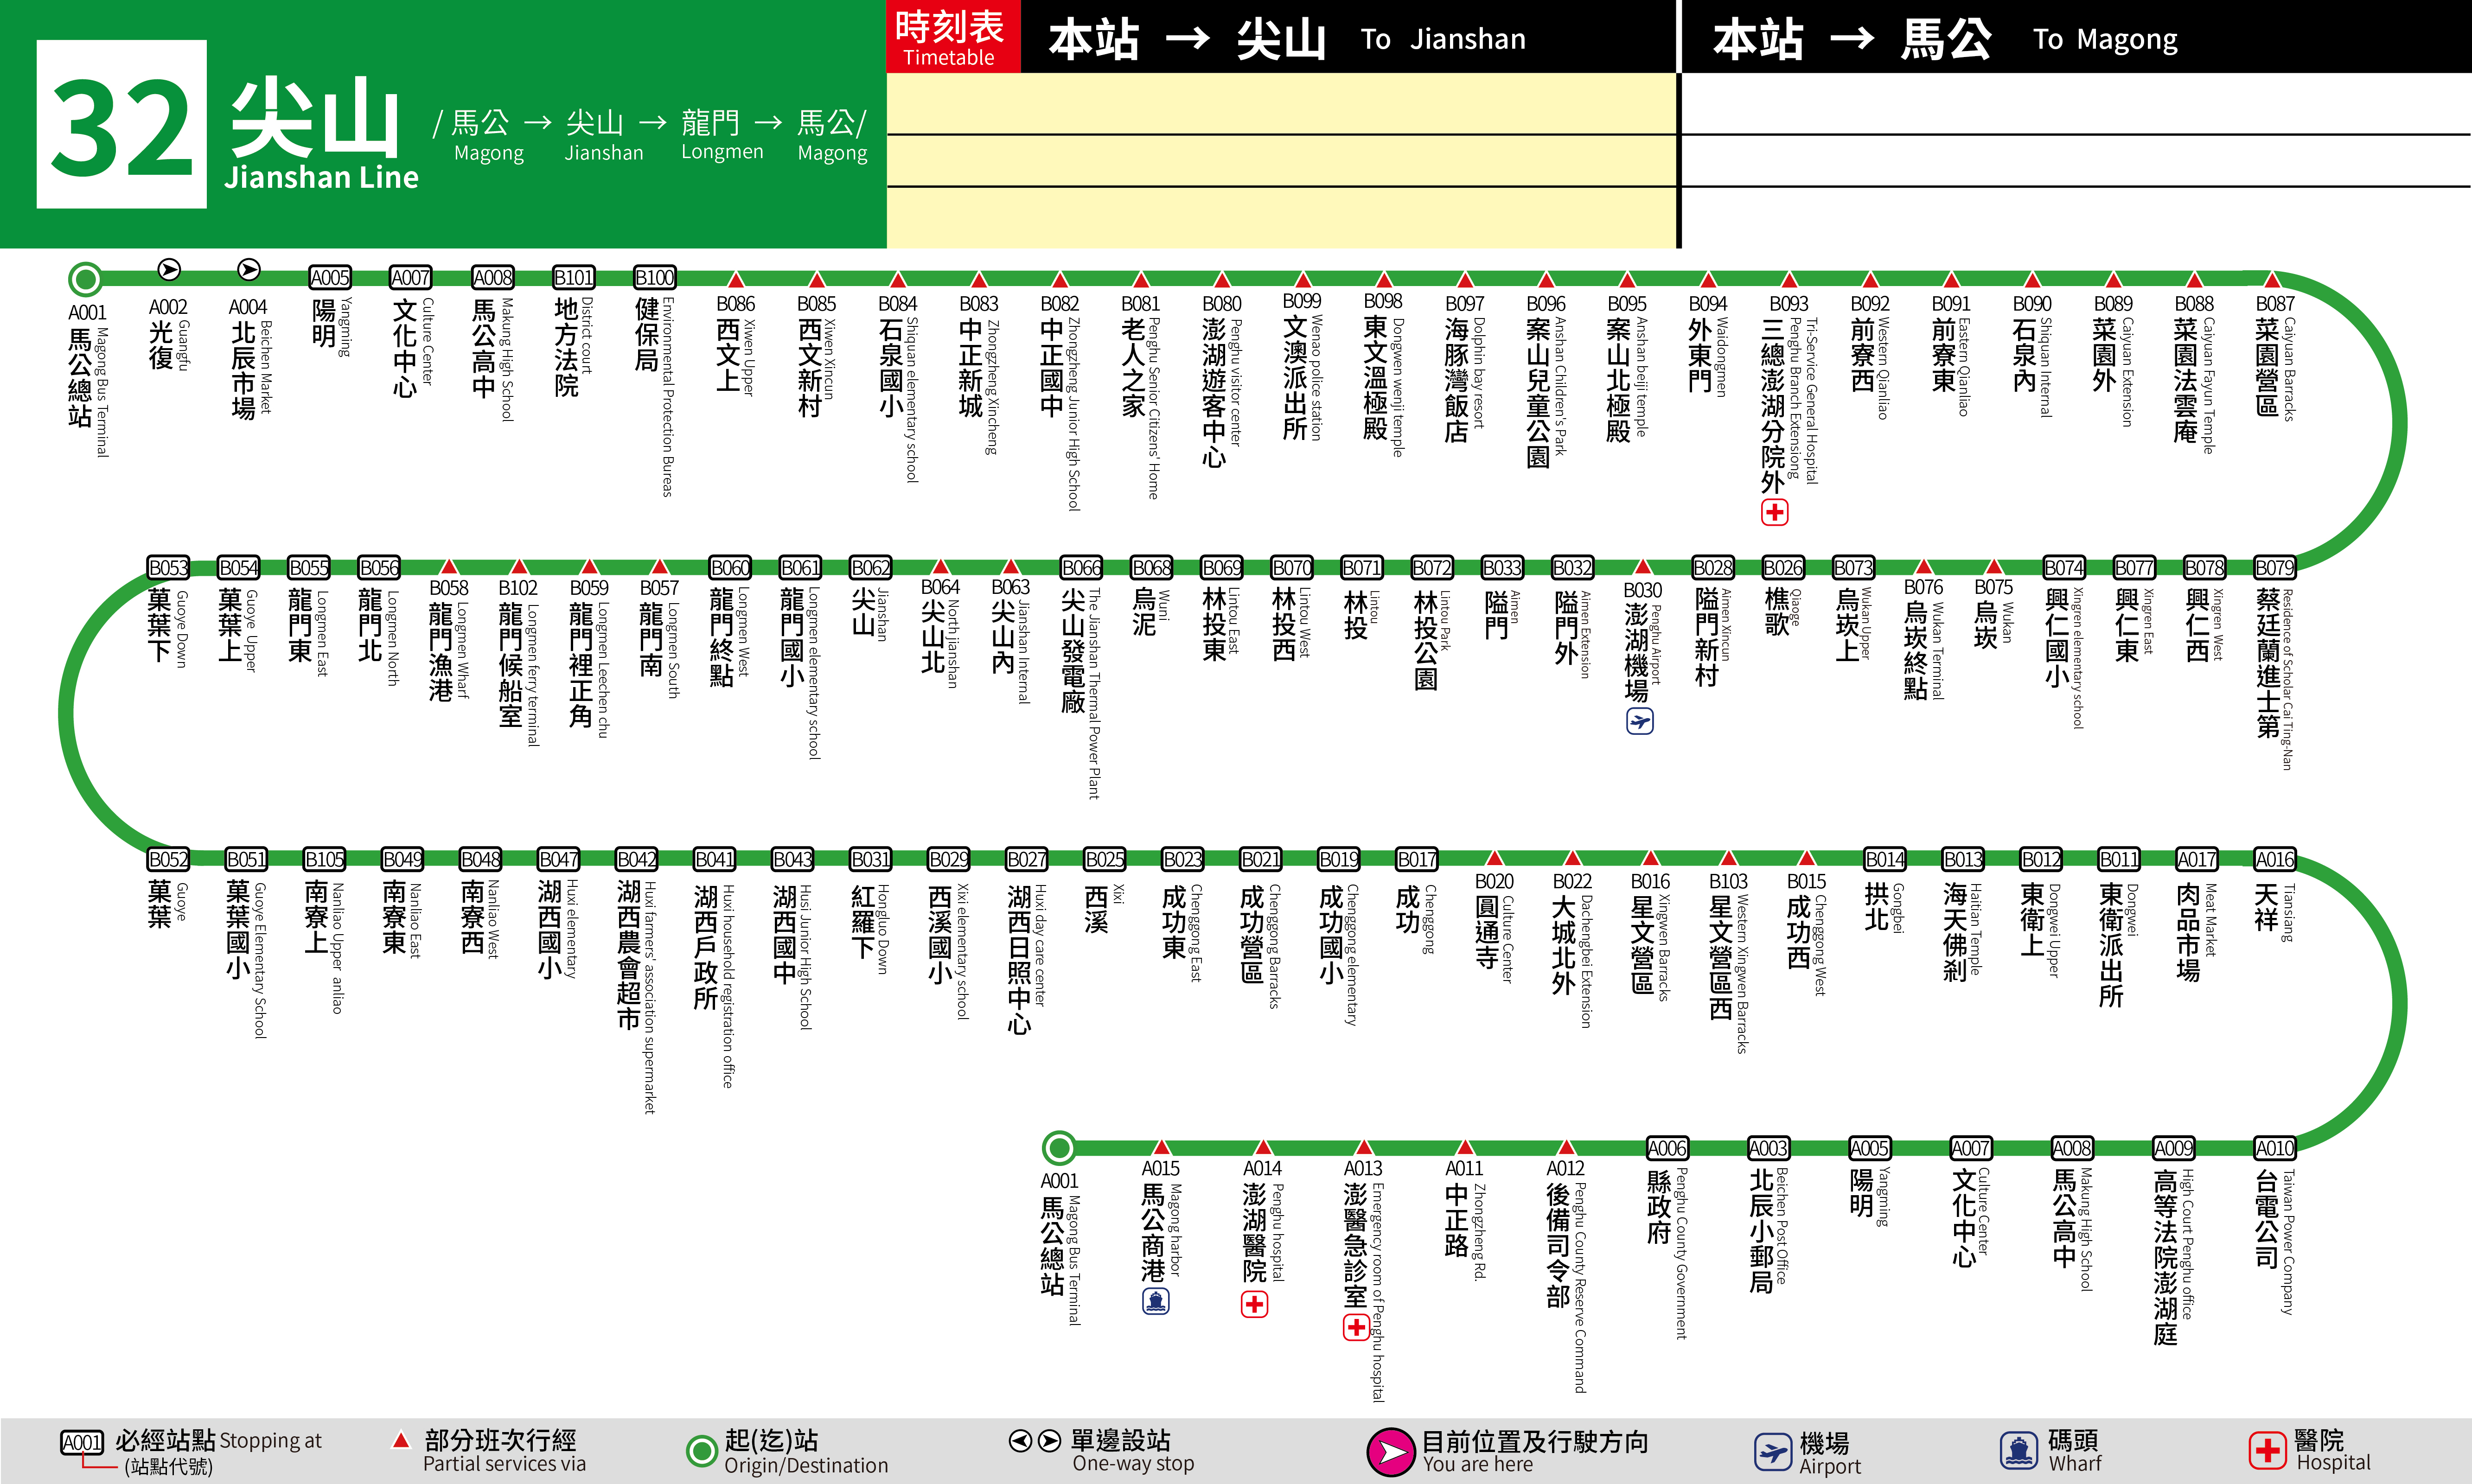Viewport: 2472px width, 1484px height.
Task: Click airport icon below B030 澎湖機場 stop
Action: click(1640, 721)
